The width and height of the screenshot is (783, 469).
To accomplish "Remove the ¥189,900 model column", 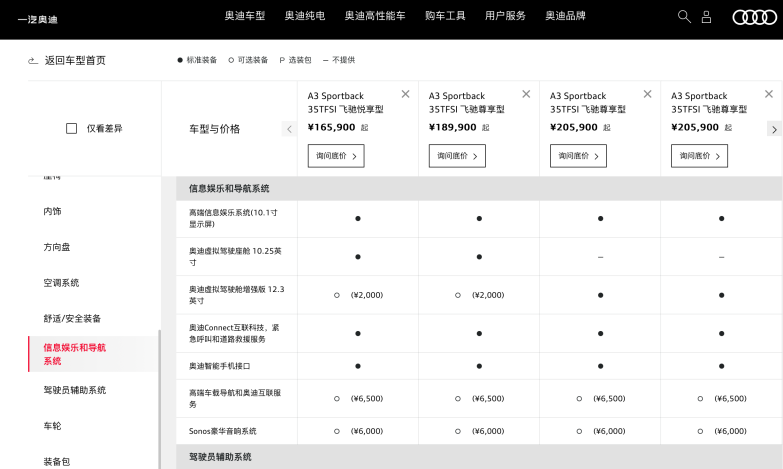I will (526, 94).
